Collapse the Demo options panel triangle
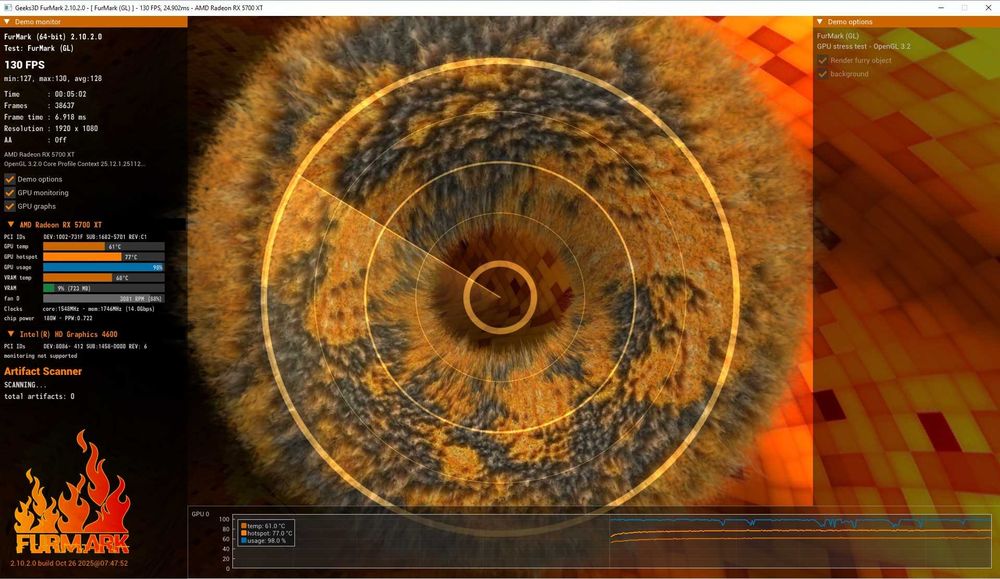 (820, 22)
